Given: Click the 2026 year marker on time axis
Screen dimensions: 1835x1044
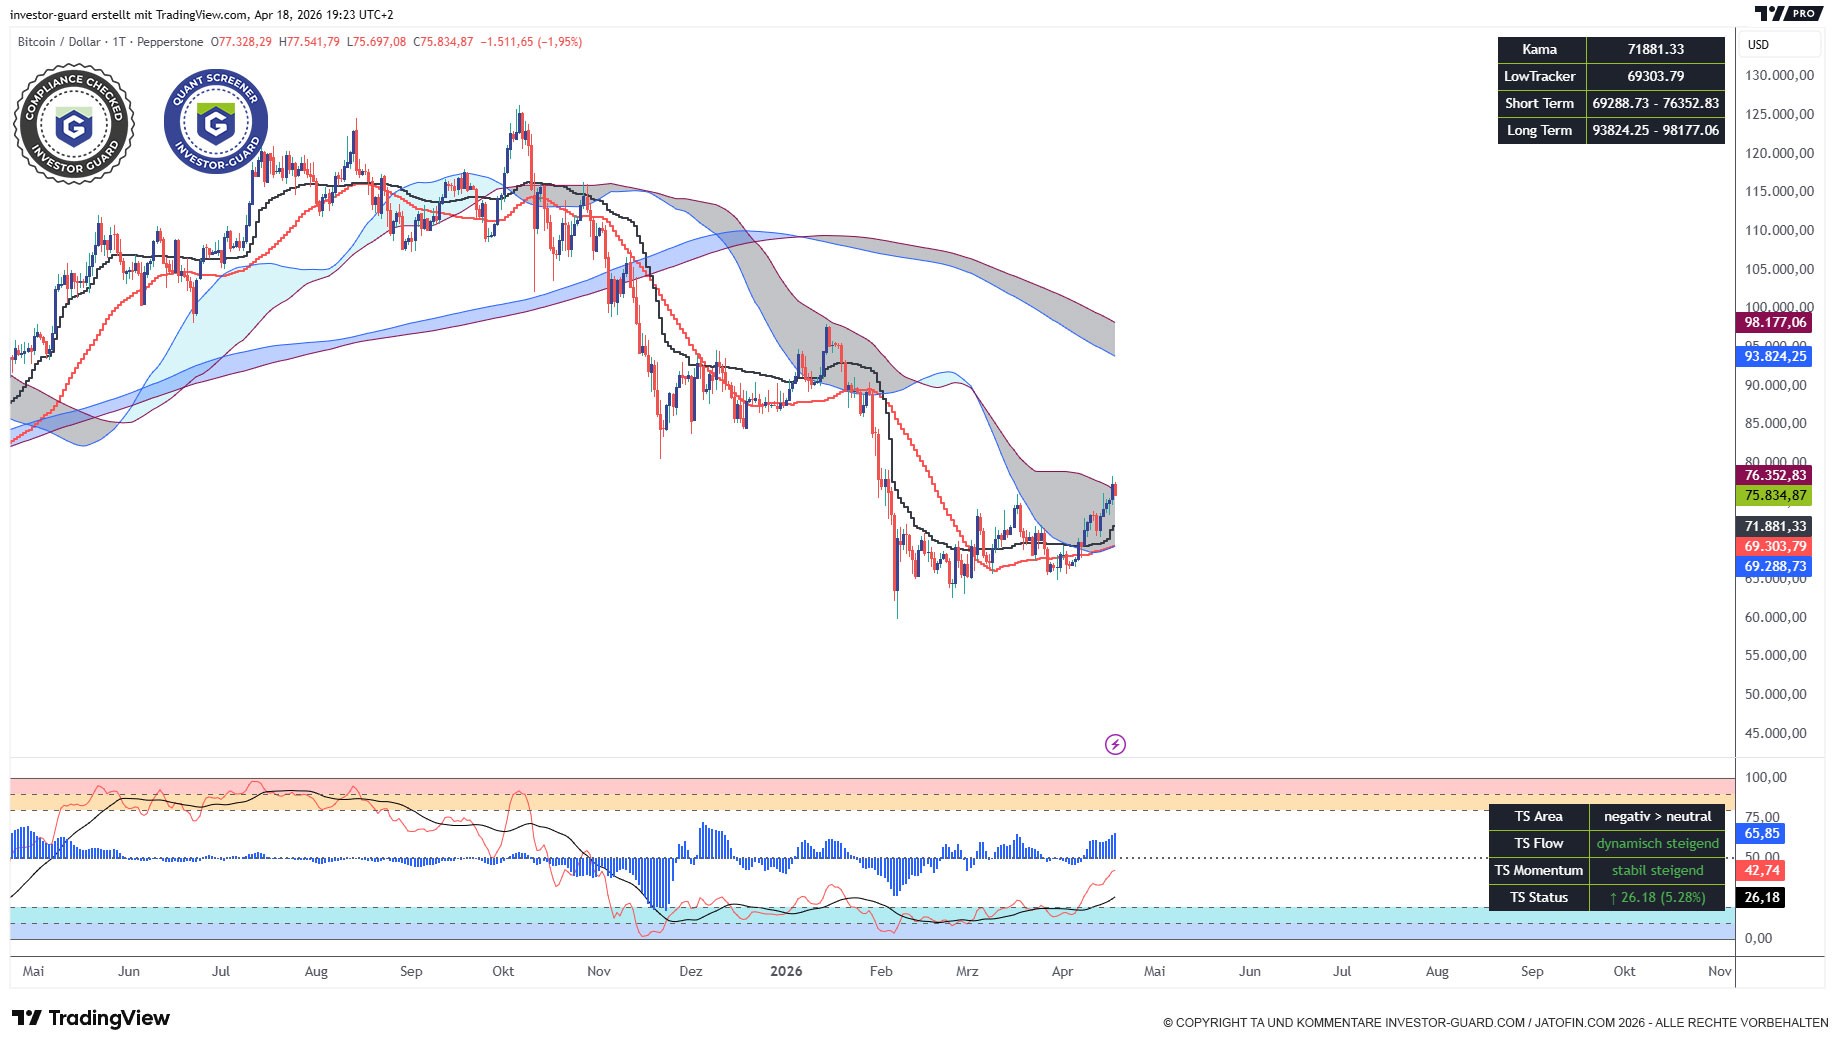Looking at the screenshot, I should [x=786, y=971].
